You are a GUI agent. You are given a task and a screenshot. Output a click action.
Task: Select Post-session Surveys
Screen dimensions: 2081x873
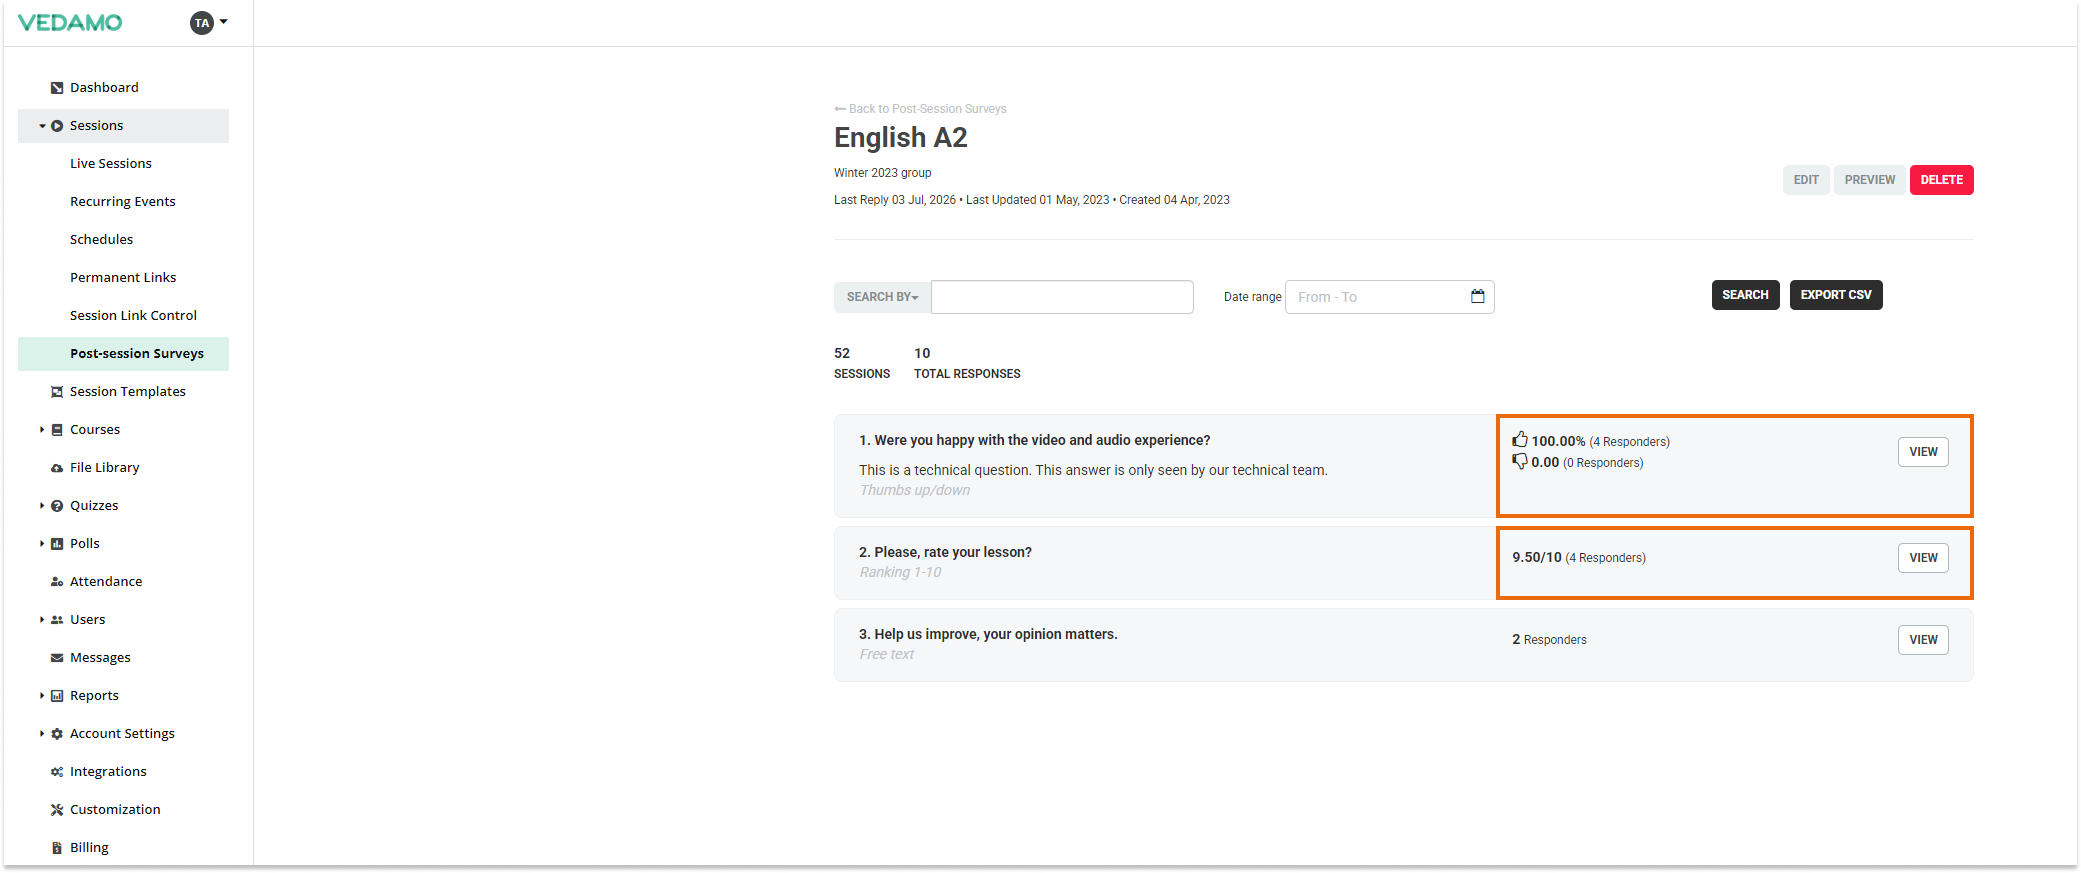click(123, 354)
